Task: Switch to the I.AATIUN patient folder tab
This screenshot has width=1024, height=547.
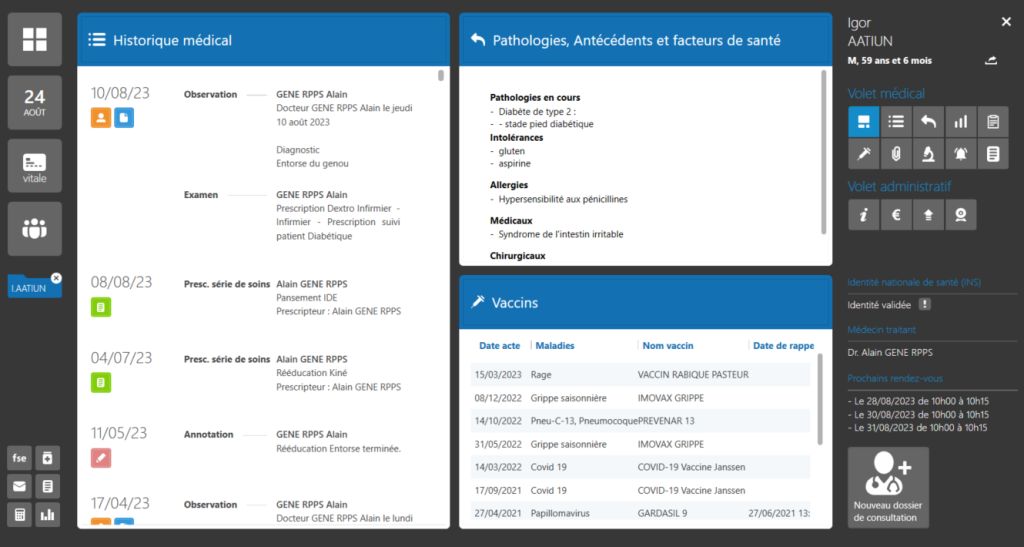Action: point(30,289)
